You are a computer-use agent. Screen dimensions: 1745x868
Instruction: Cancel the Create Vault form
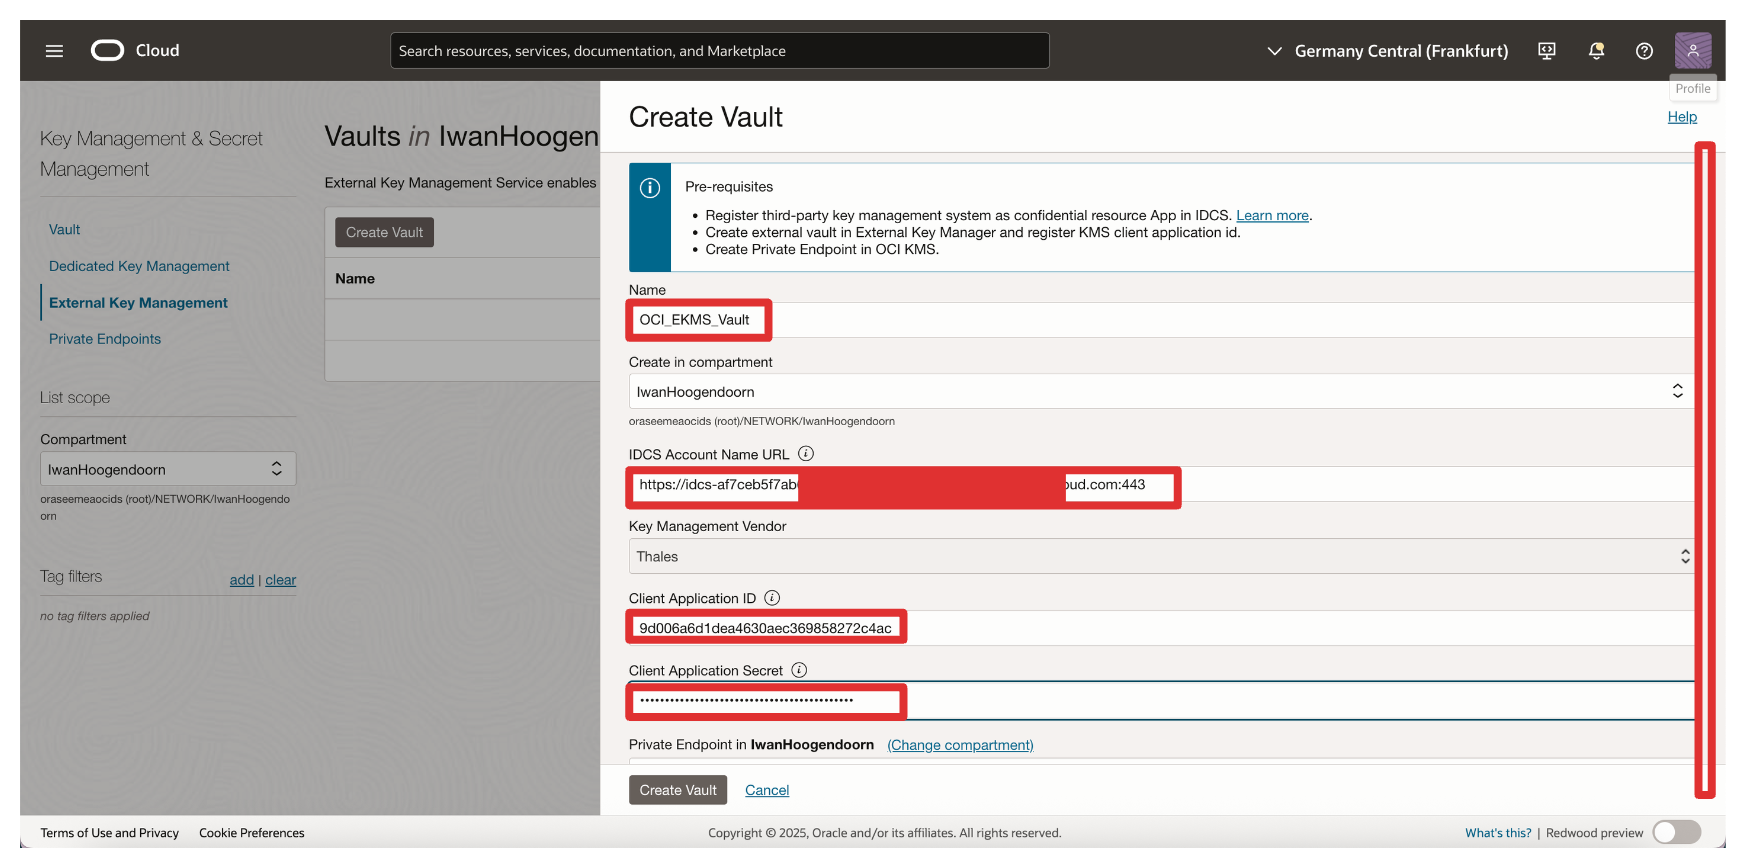coord(767,790)
